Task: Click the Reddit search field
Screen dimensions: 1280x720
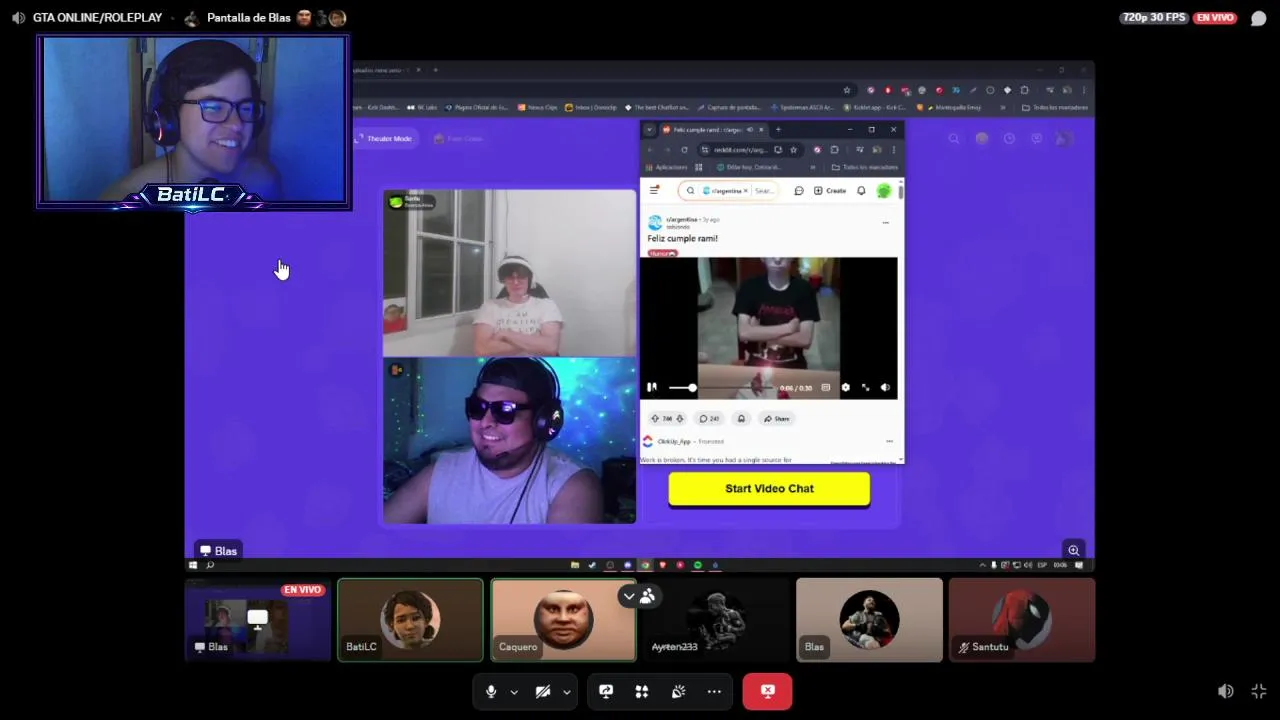Action: point(730,191)
